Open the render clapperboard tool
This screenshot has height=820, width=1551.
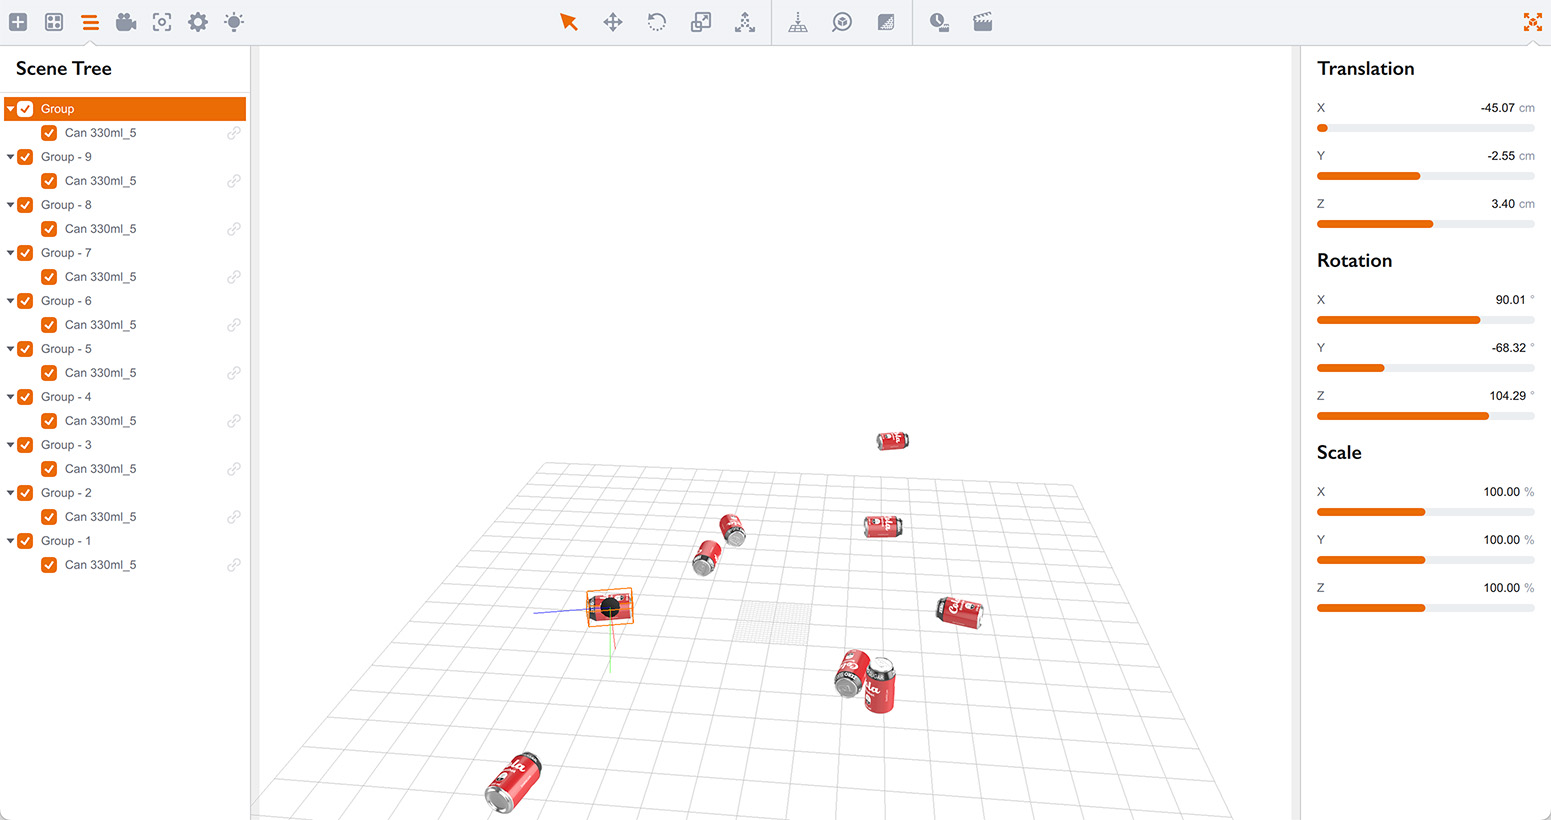[x=982, y=21]
